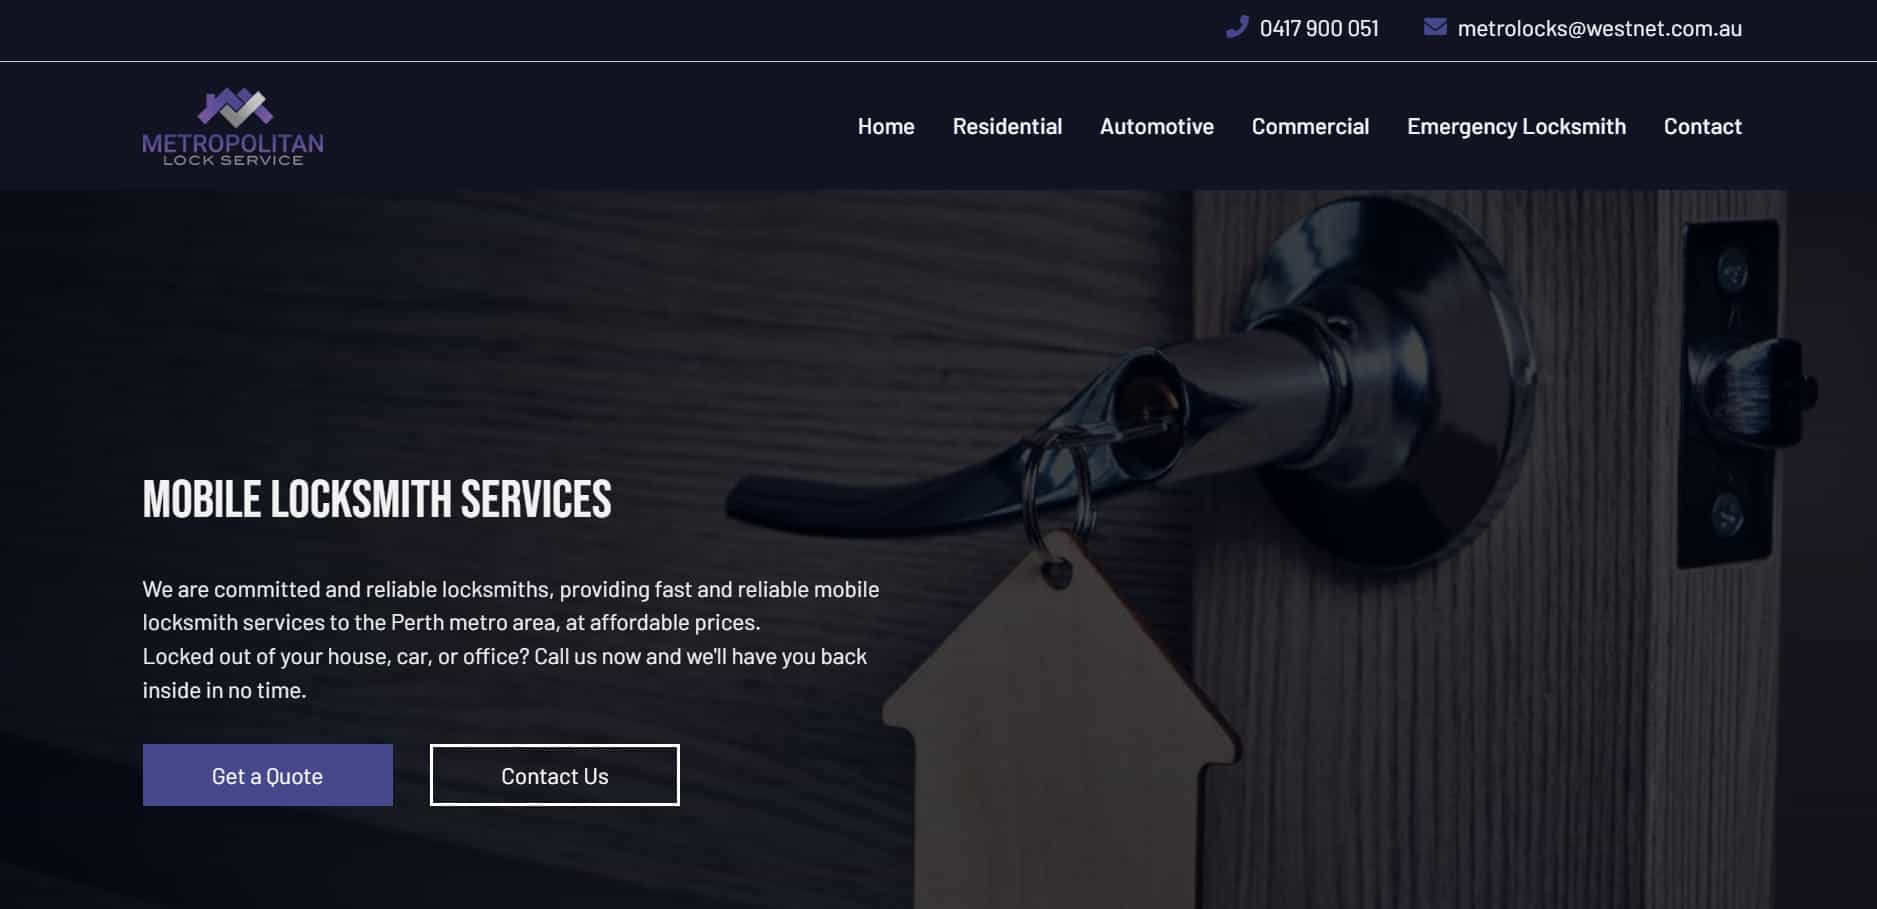
Task: Click the wooden house keyring in image
Action: (1060, 730)
